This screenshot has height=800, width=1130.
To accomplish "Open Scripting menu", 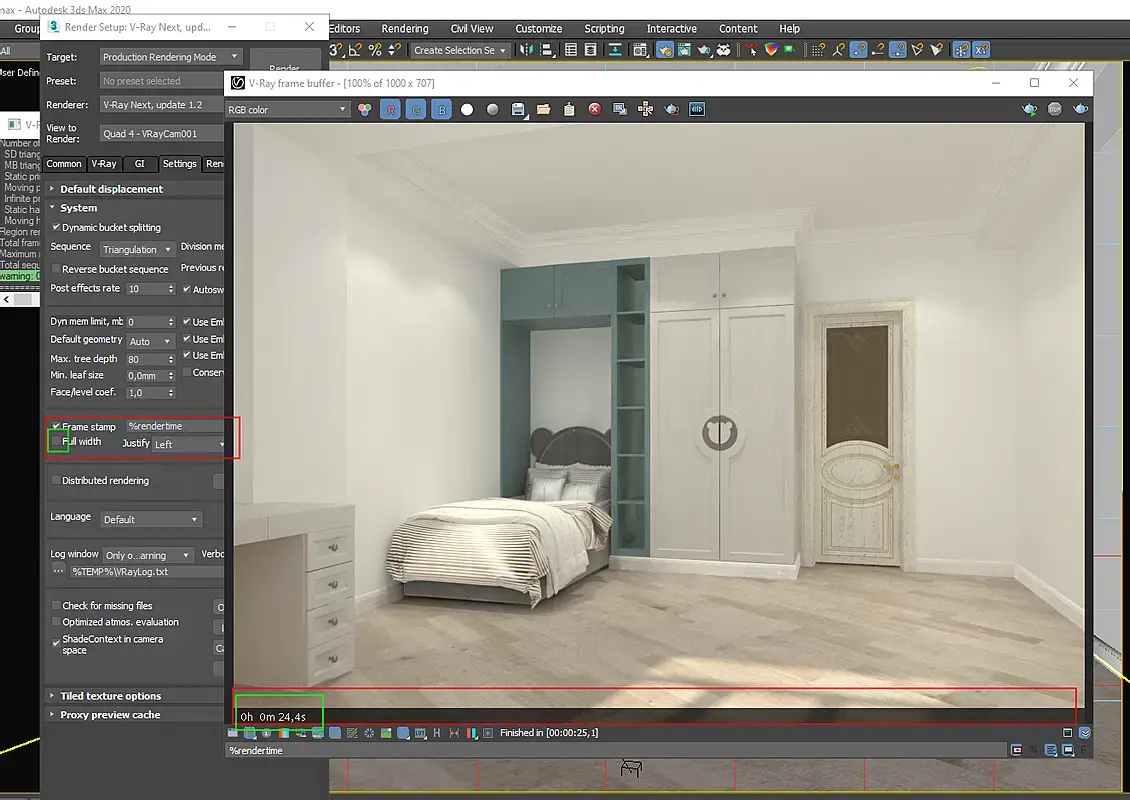I will 604,29.
